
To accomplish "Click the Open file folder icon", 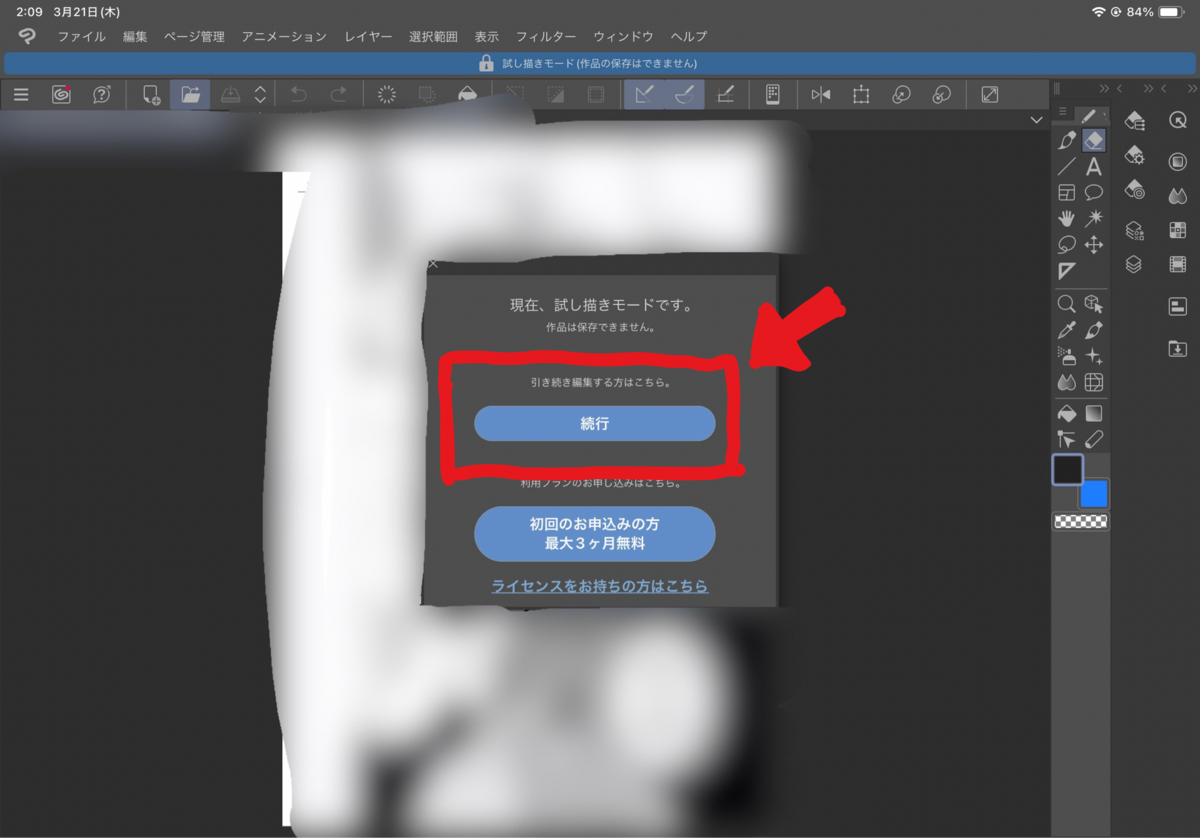I will coord(190,95).
